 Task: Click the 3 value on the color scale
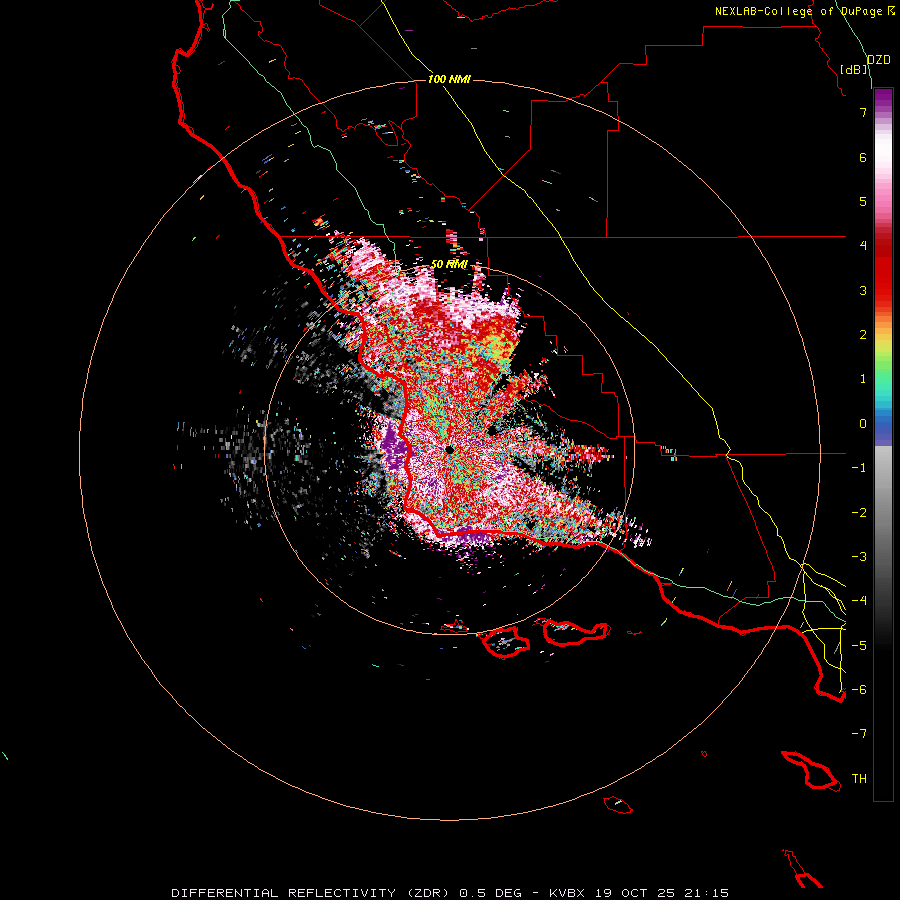[x=863, y=290]
